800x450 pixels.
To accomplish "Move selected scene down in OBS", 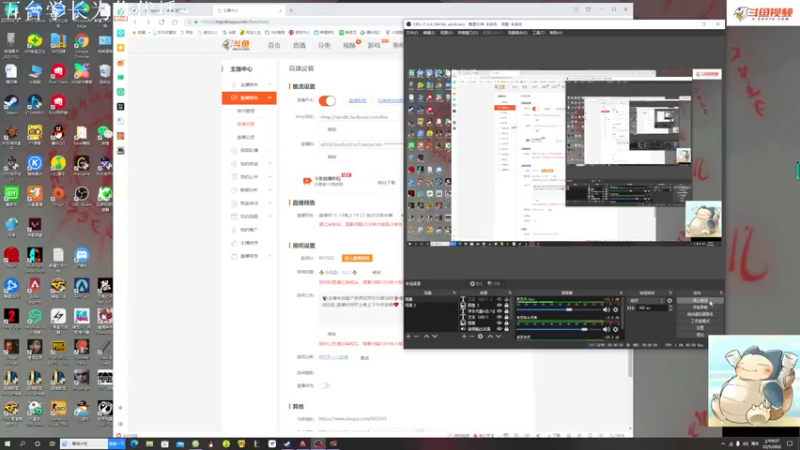I will [x=435, y=336].
